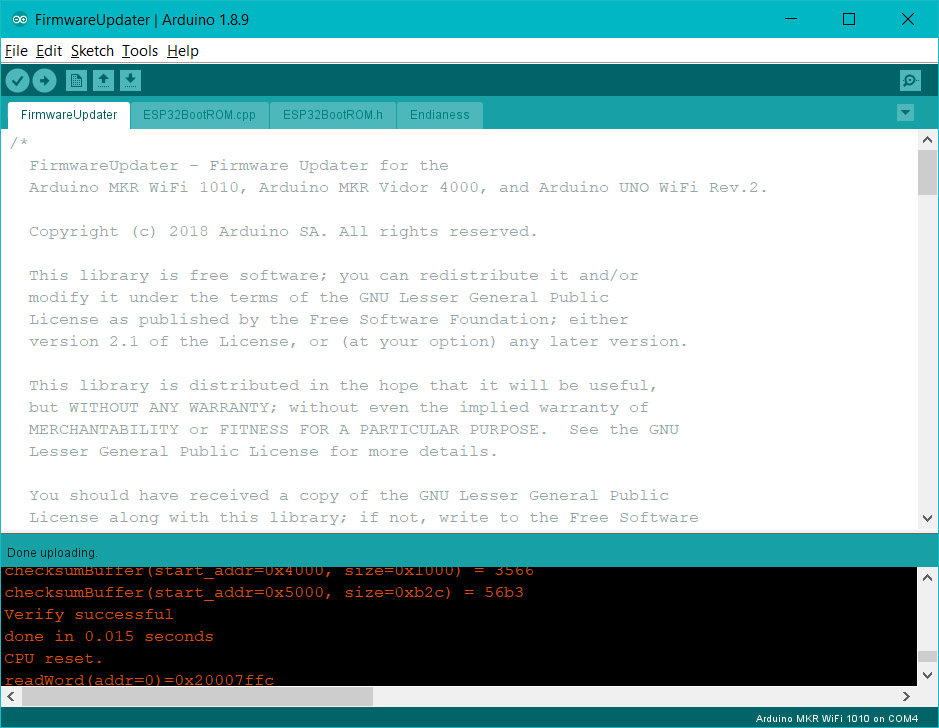The image size is (939, 728).
Task: Click the console horizontal scrollbar thumb
Action: [x=198, y=696]
